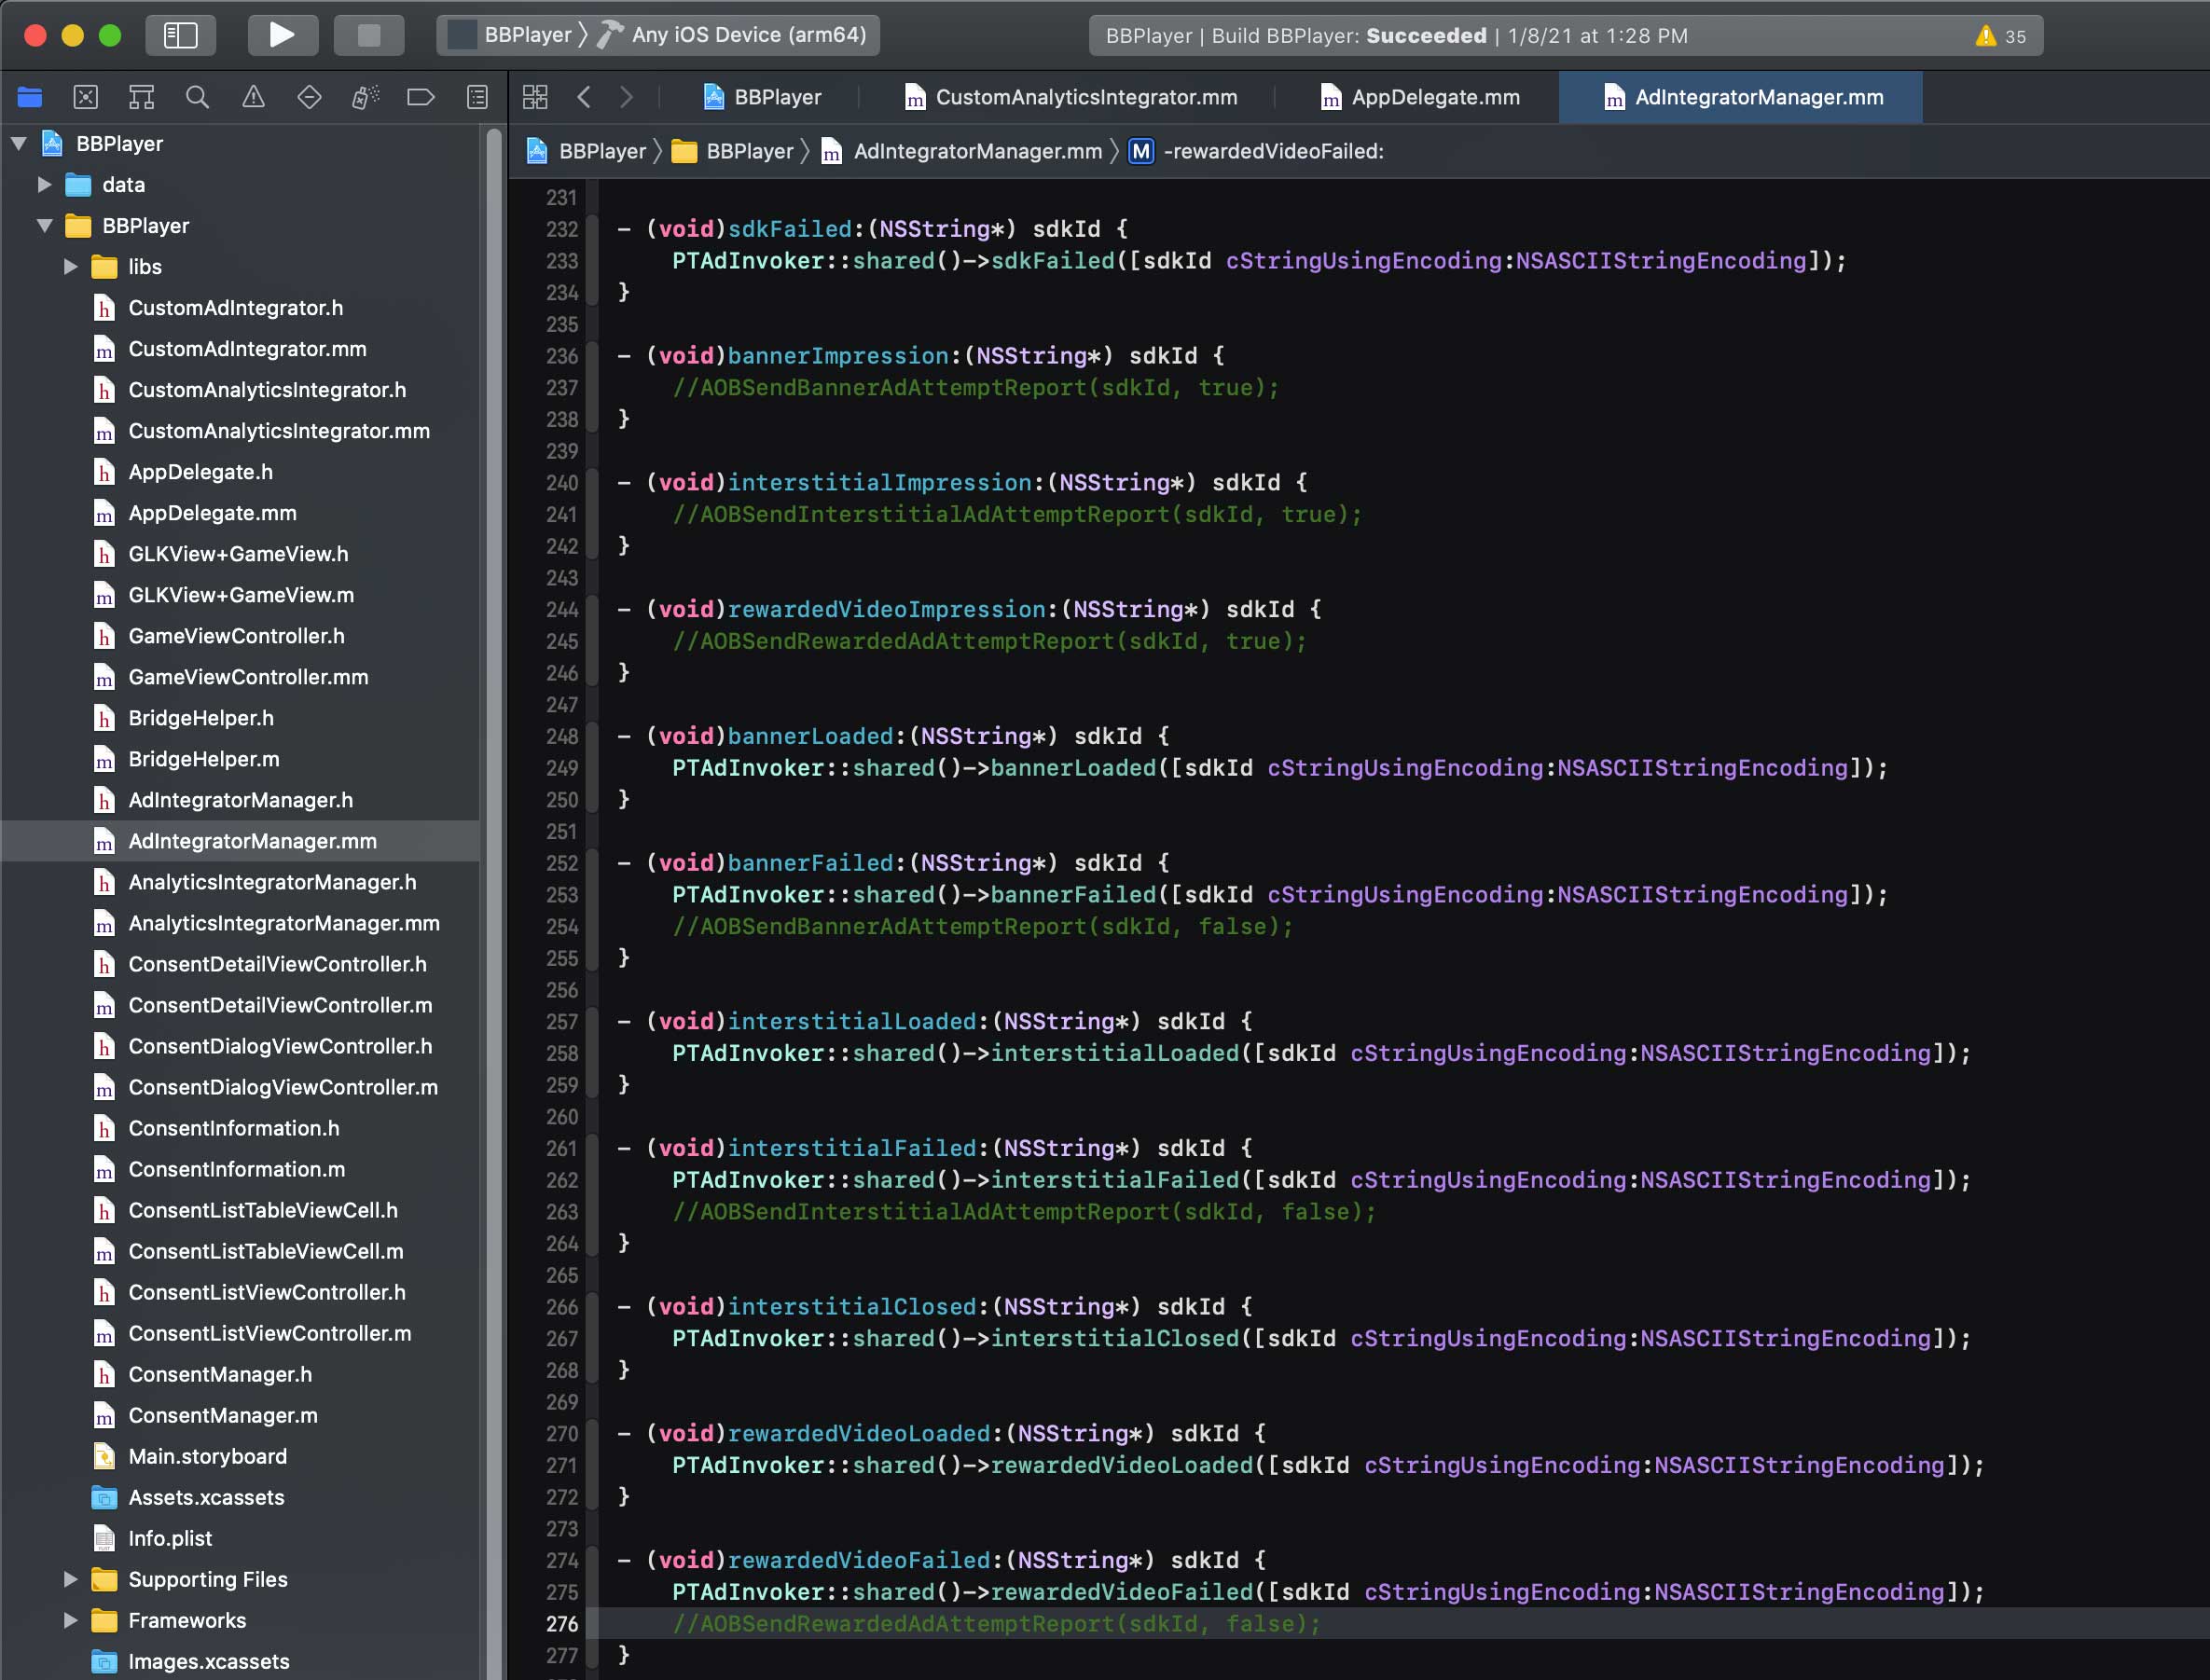
Task: Choose the BBPlayer scheme in toolbar
Action: (x=511, y=35)
